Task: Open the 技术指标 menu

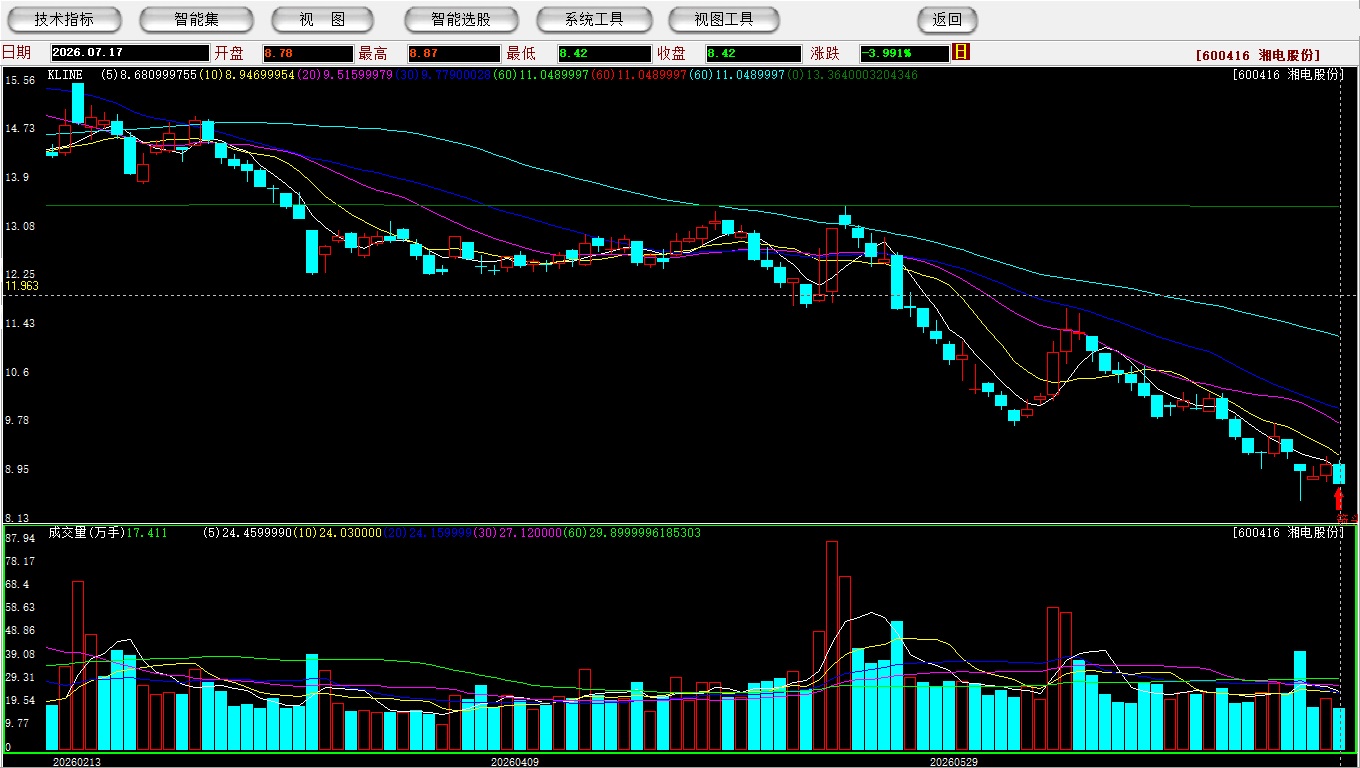Action: point(64,19)
